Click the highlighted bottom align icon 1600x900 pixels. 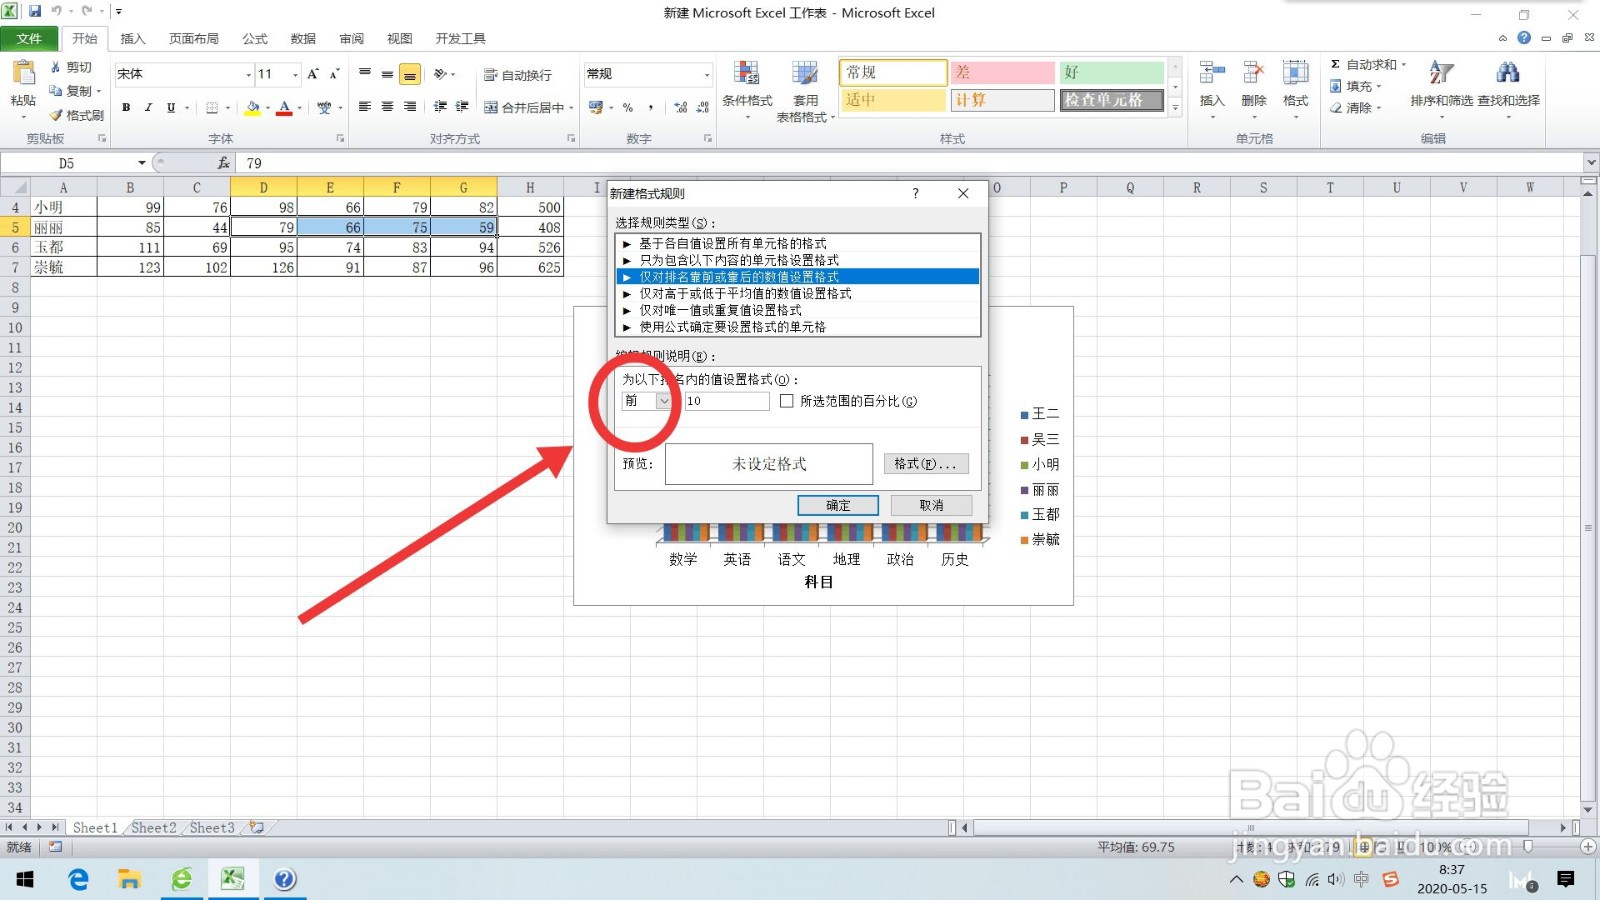[x=409, y=74]
